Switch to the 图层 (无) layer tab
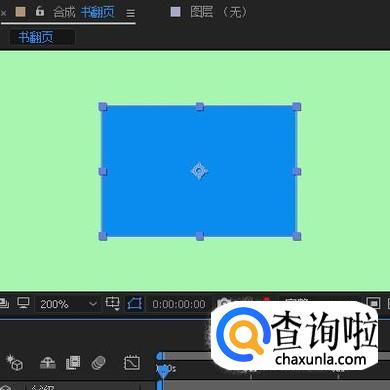The width and height of the screenshot is (390, 390). [x=209, y=12]
